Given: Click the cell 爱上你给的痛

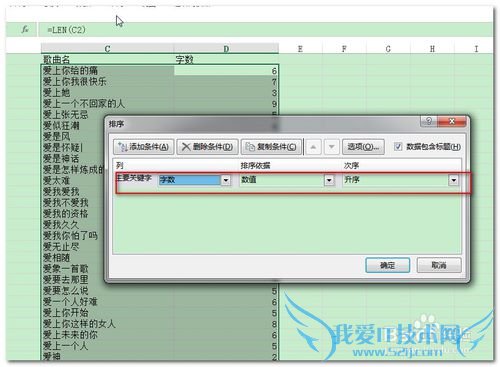Looking at the screenshot, I should [107, 71].
